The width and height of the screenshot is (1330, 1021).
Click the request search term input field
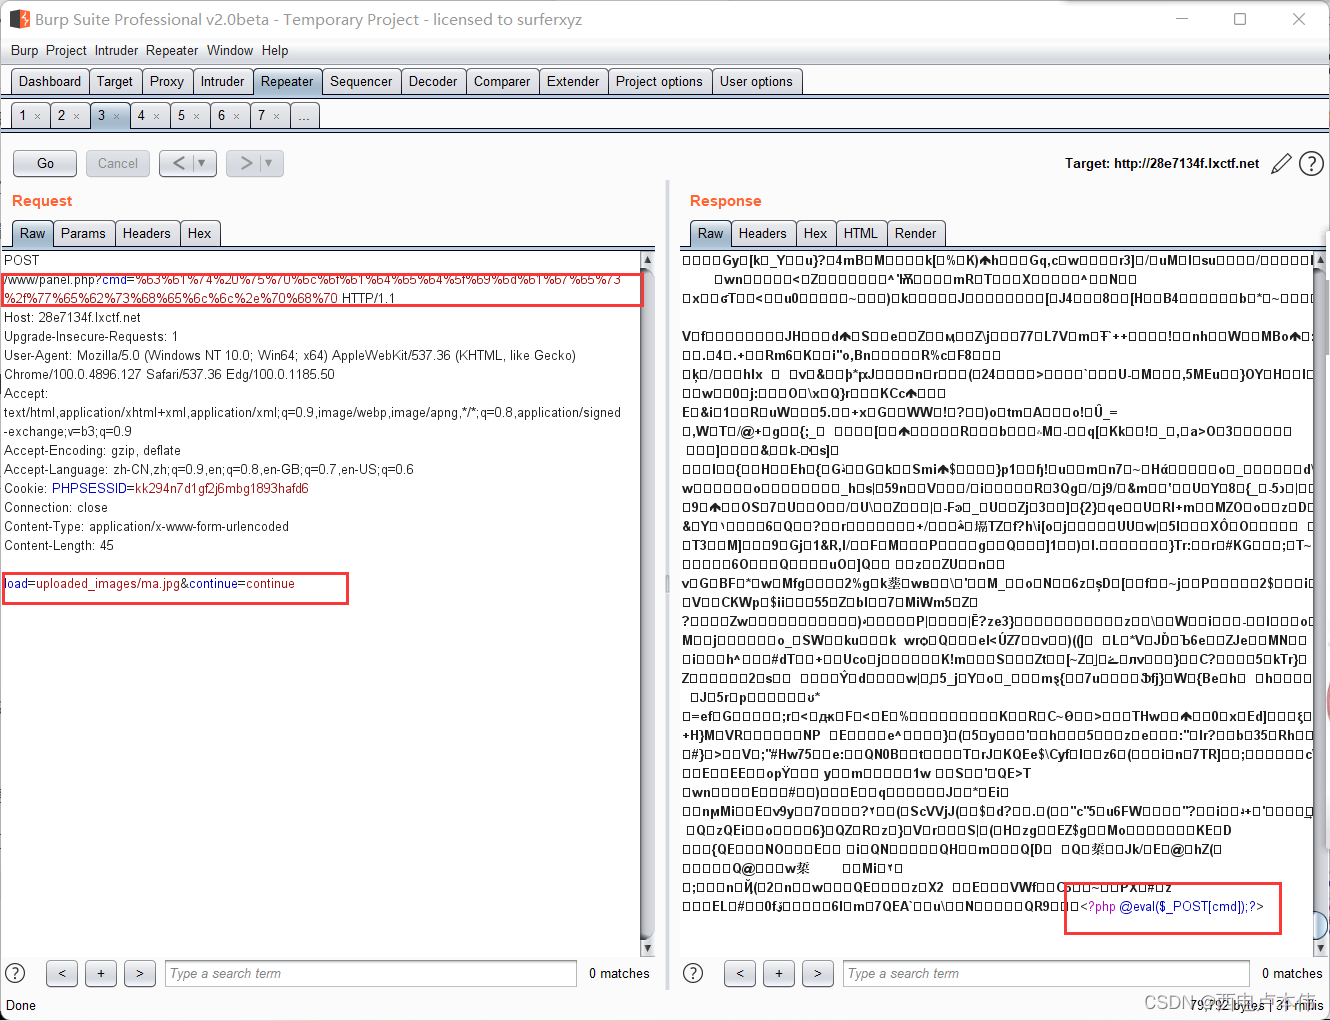pyautogui.click(x=370, y=973)
